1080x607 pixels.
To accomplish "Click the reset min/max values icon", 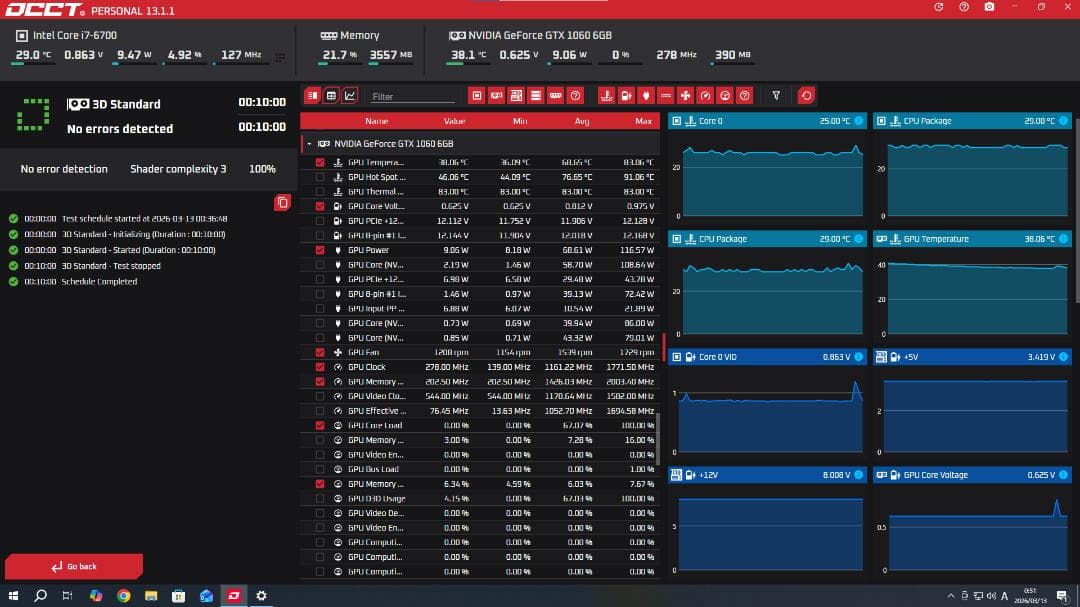I will click(x=806, y=96).
